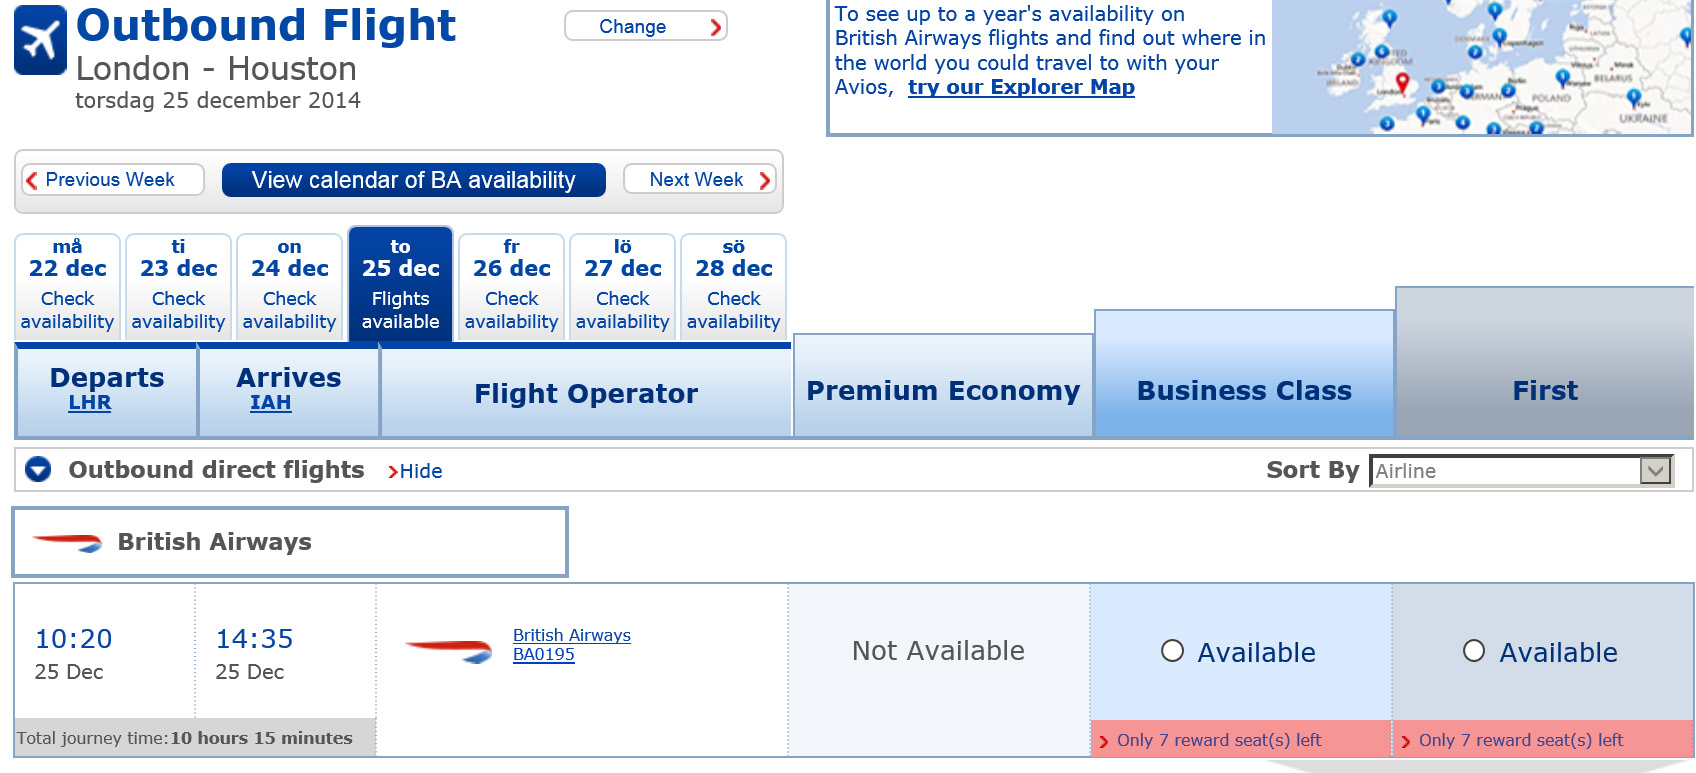Viewport: 1696px width, 773px height.
Task: Select First class Available radio button
Action: (1474, 651)
